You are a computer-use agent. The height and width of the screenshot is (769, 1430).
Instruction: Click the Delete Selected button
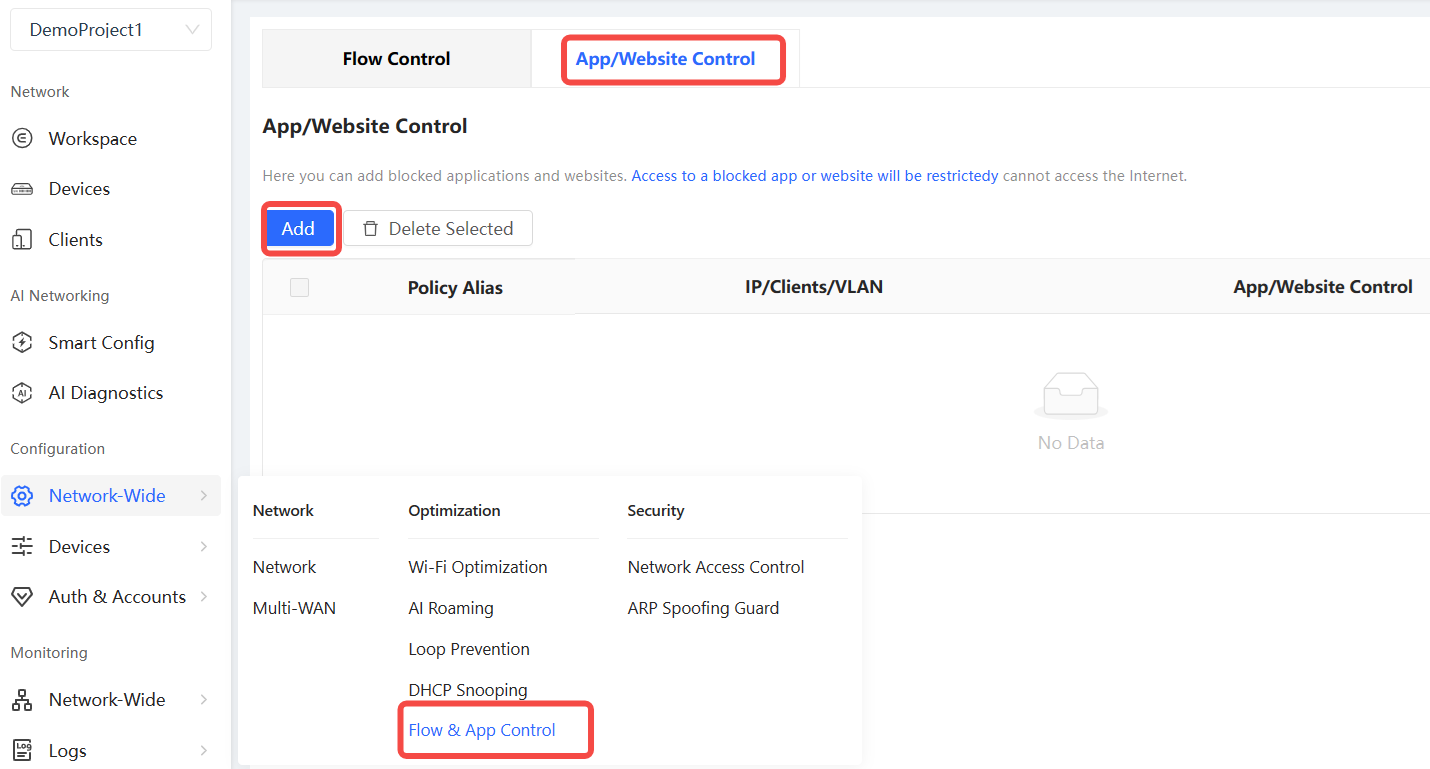click(438, 229)
